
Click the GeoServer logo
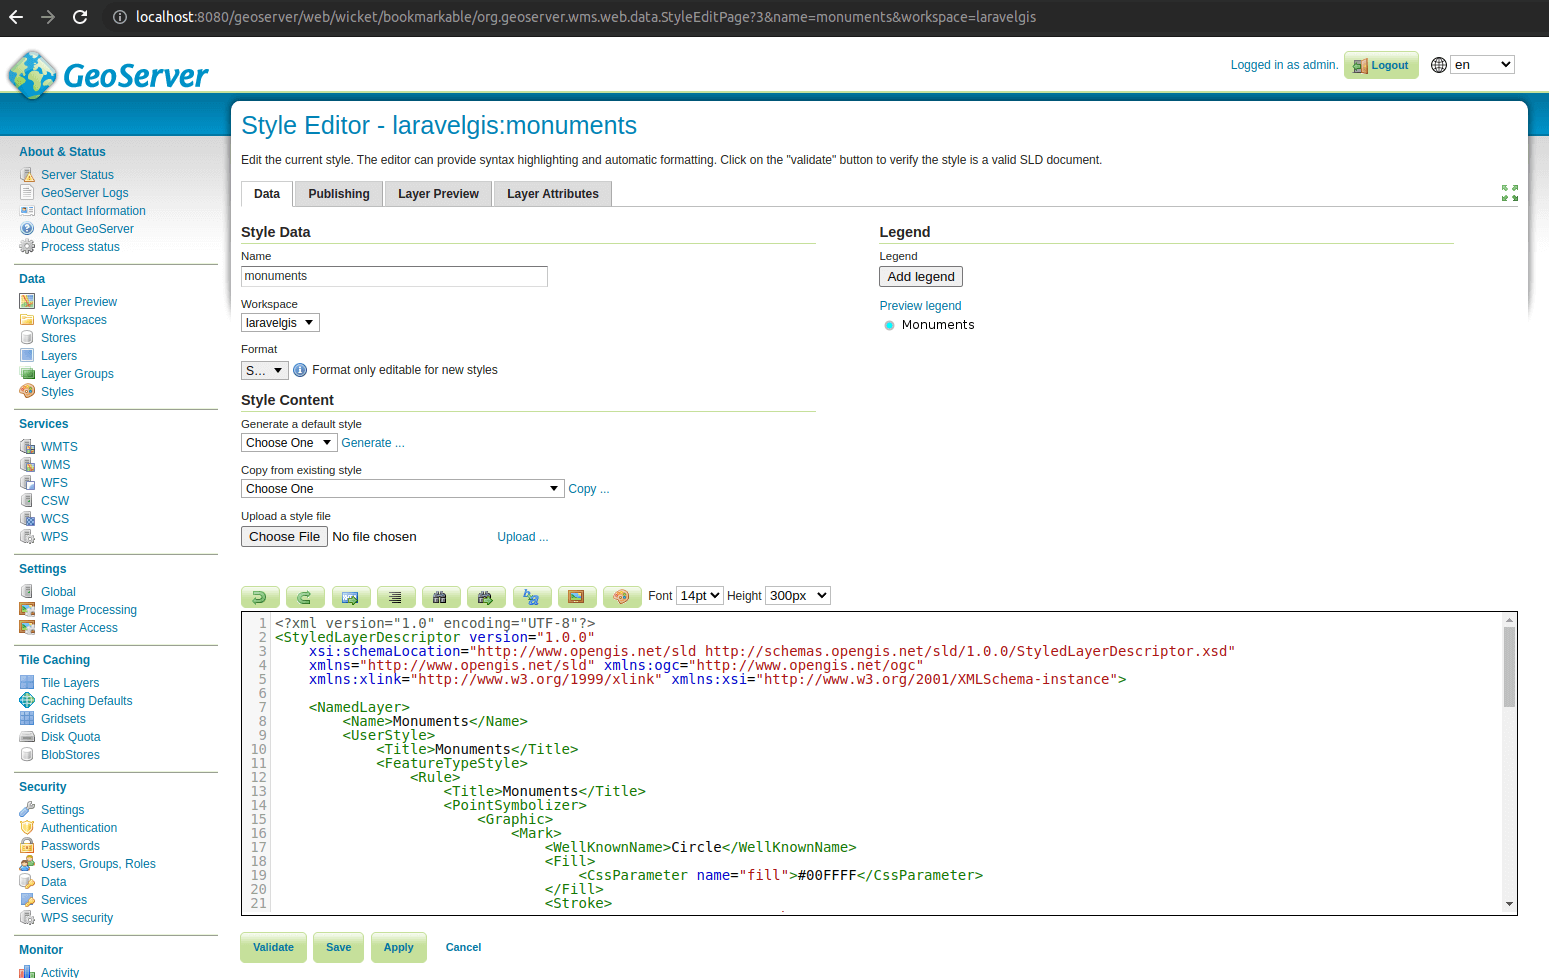108,75
